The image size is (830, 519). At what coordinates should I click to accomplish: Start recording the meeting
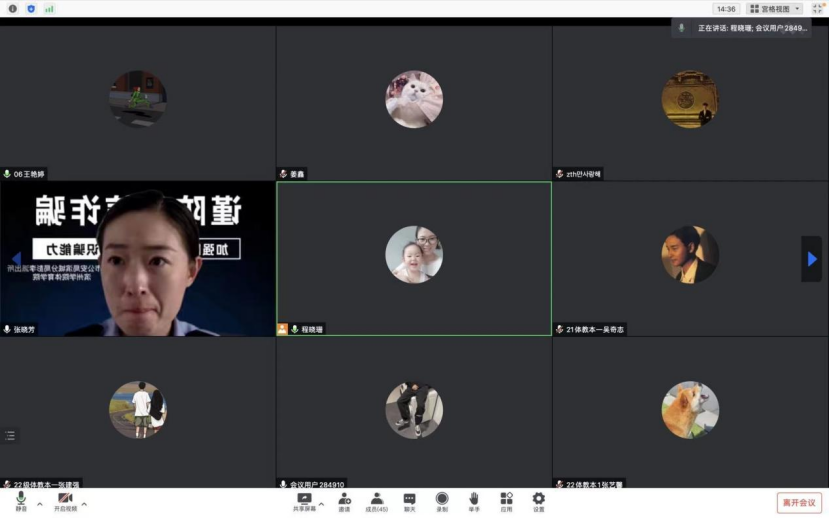tap(441, 500)
